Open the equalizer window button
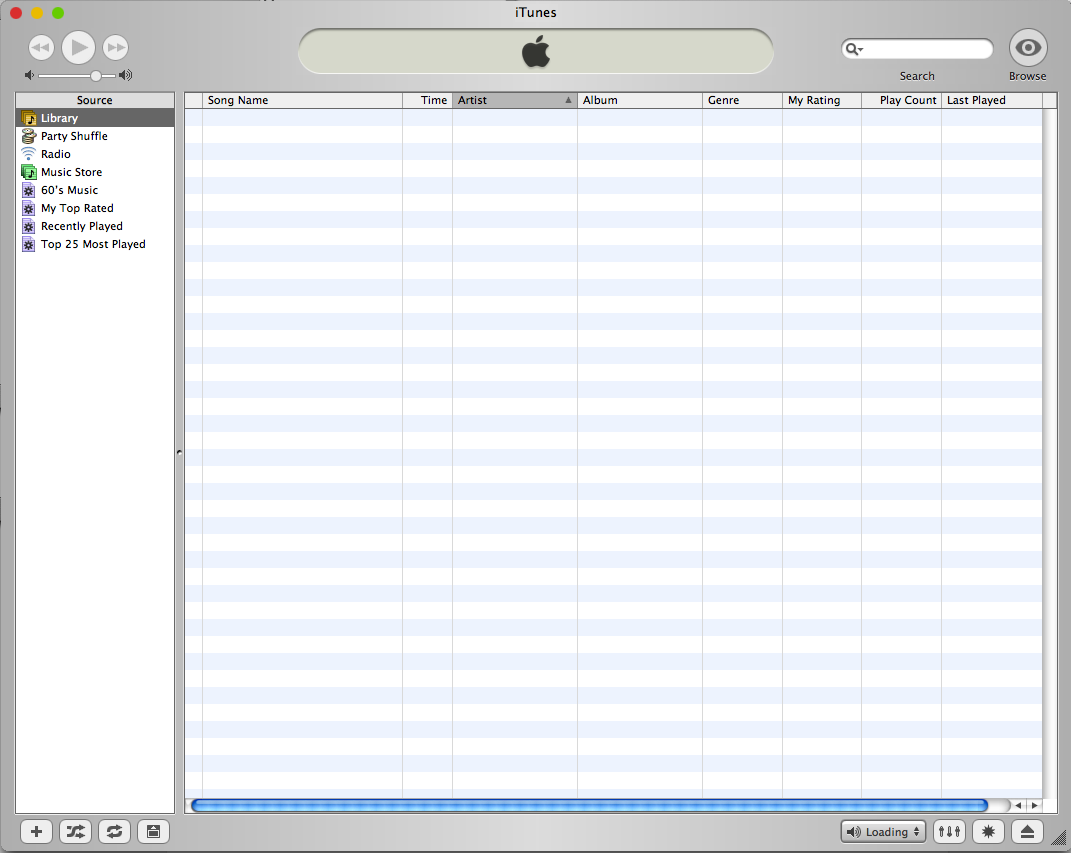Image resolution: width=1071 pixels, height=853 pixels. (x=949, y=831)
